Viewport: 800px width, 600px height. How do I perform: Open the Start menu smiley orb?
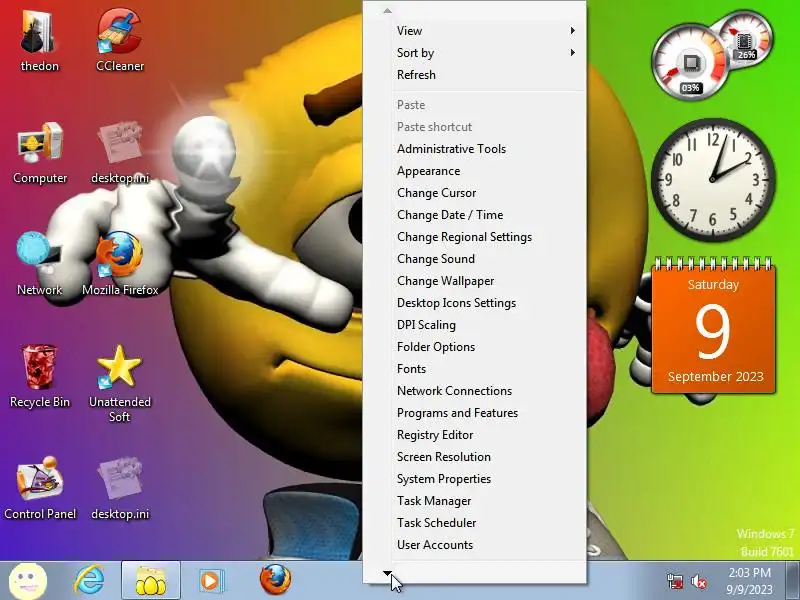pos(29,581)
